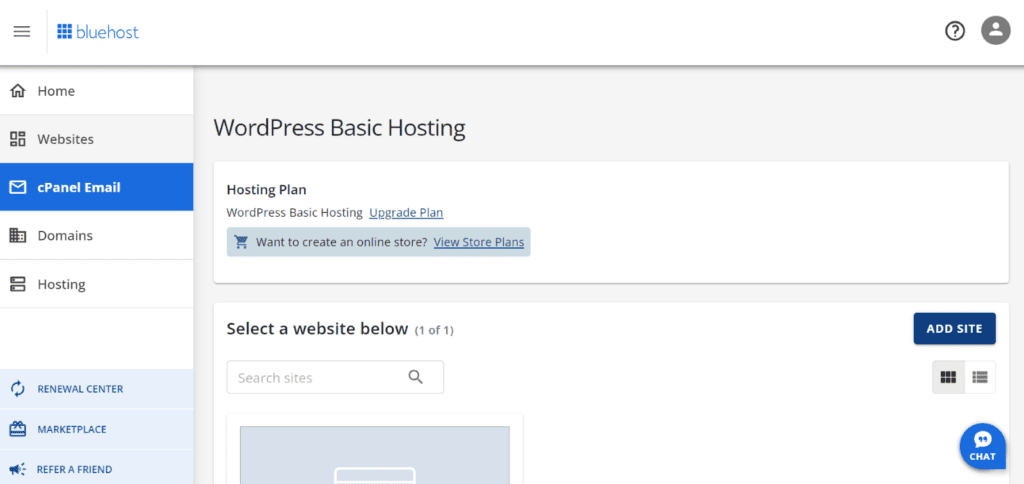Open Websites in the sidebar
Image resolution: width=1024 pixels, height=484 pixels.
pos(97,139)
